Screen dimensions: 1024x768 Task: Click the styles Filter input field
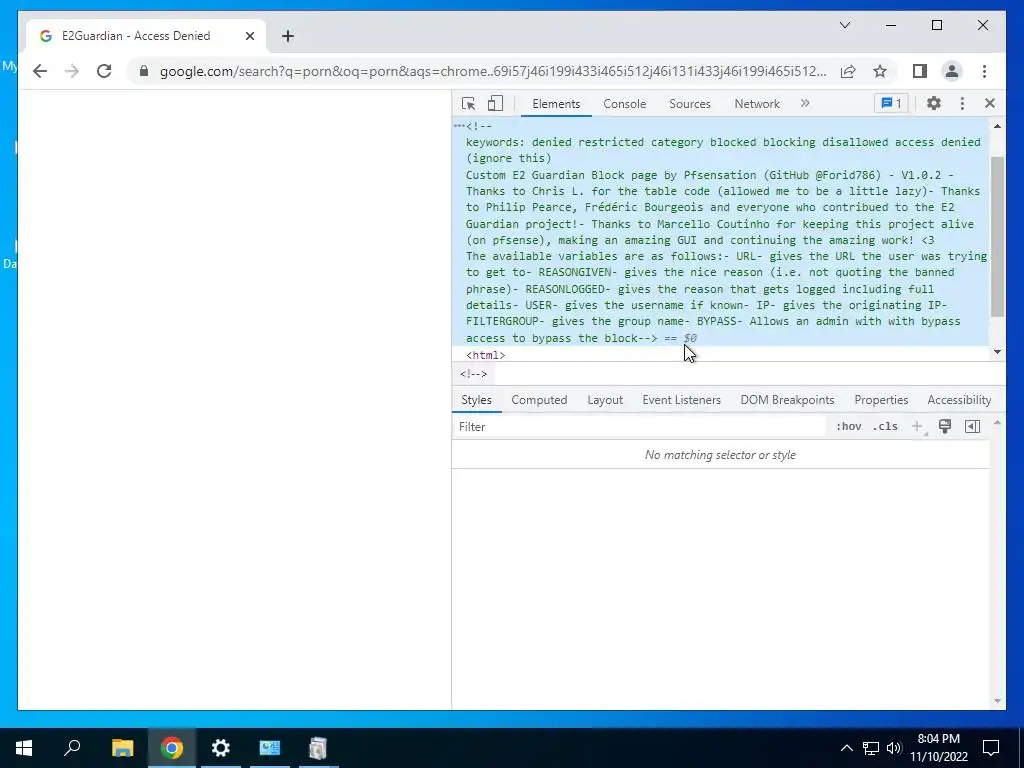pos(640,426)
